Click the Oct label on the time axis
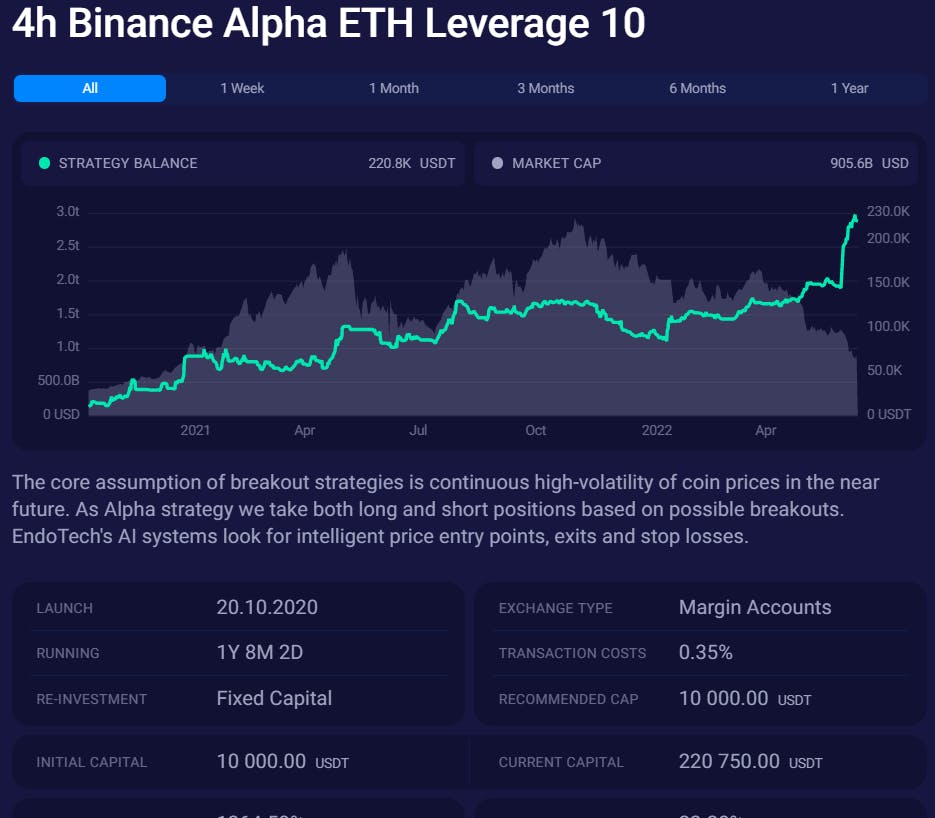 [536, 431]
